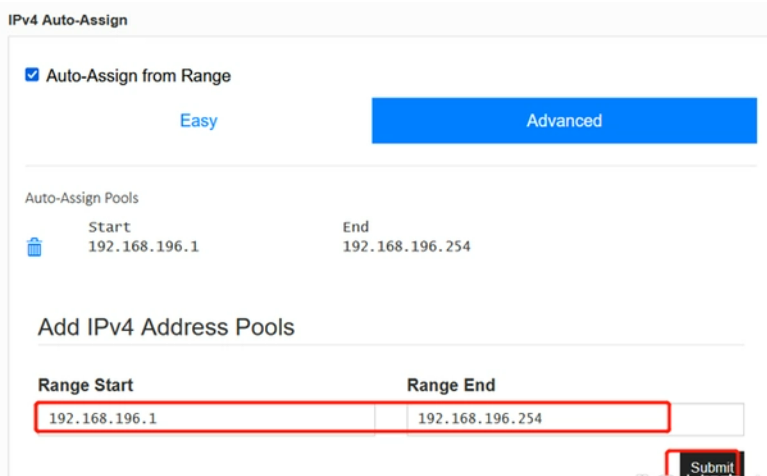Click the pool End address 192.168.196.254
This screenshot has height=476, width=767.
(x=406, y=246)
